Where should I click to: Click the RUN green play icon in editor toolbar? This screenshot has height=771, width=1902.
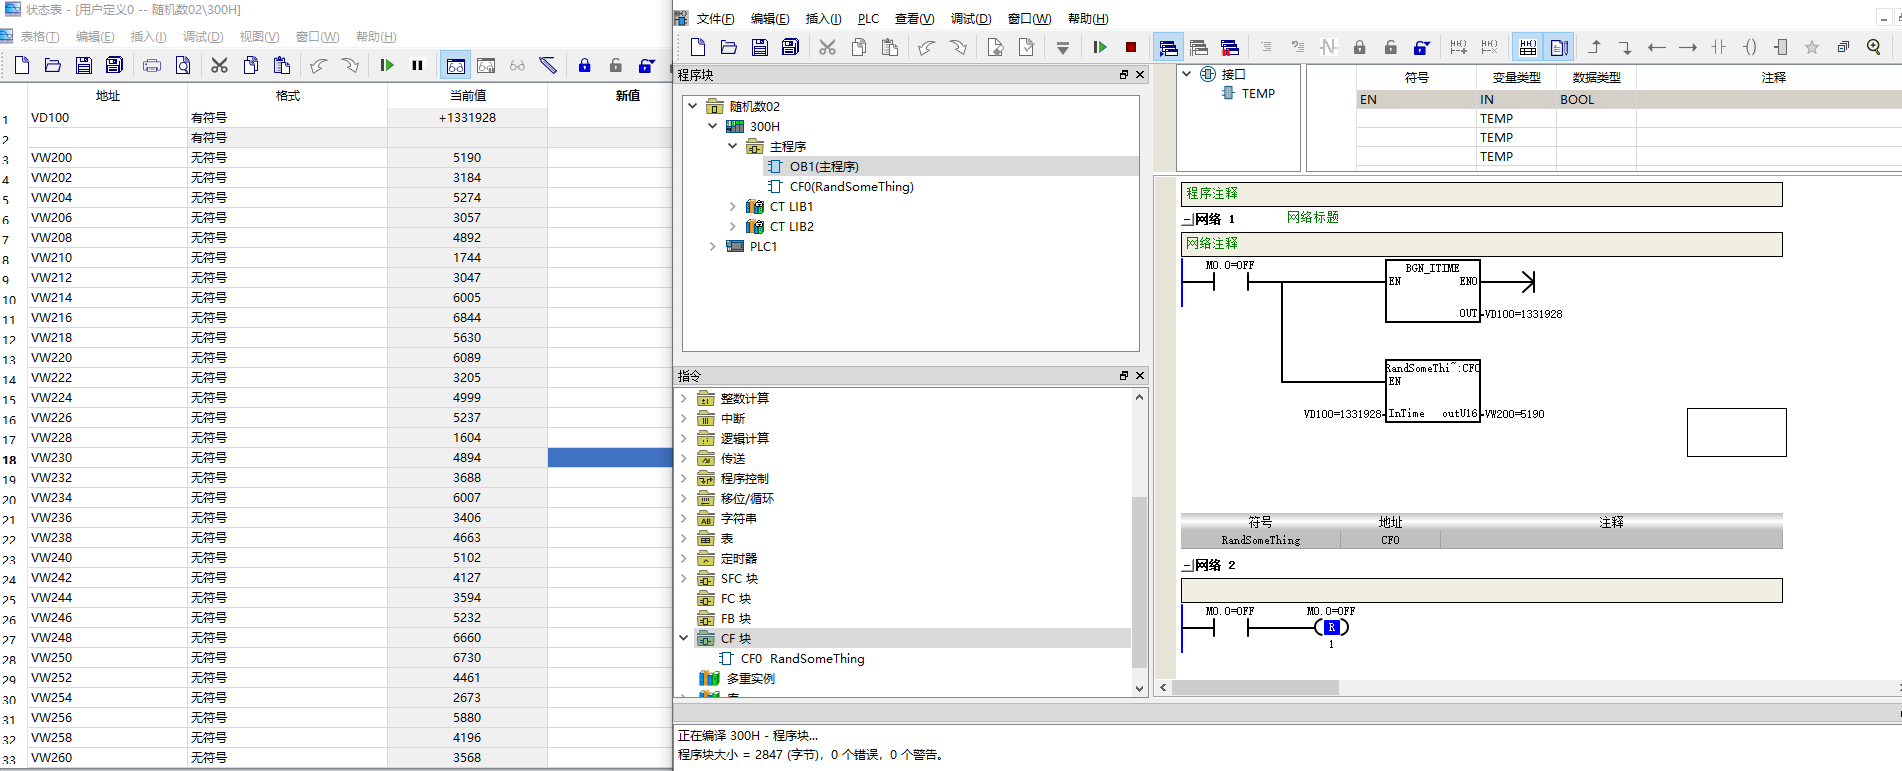tap(1100, 47)
